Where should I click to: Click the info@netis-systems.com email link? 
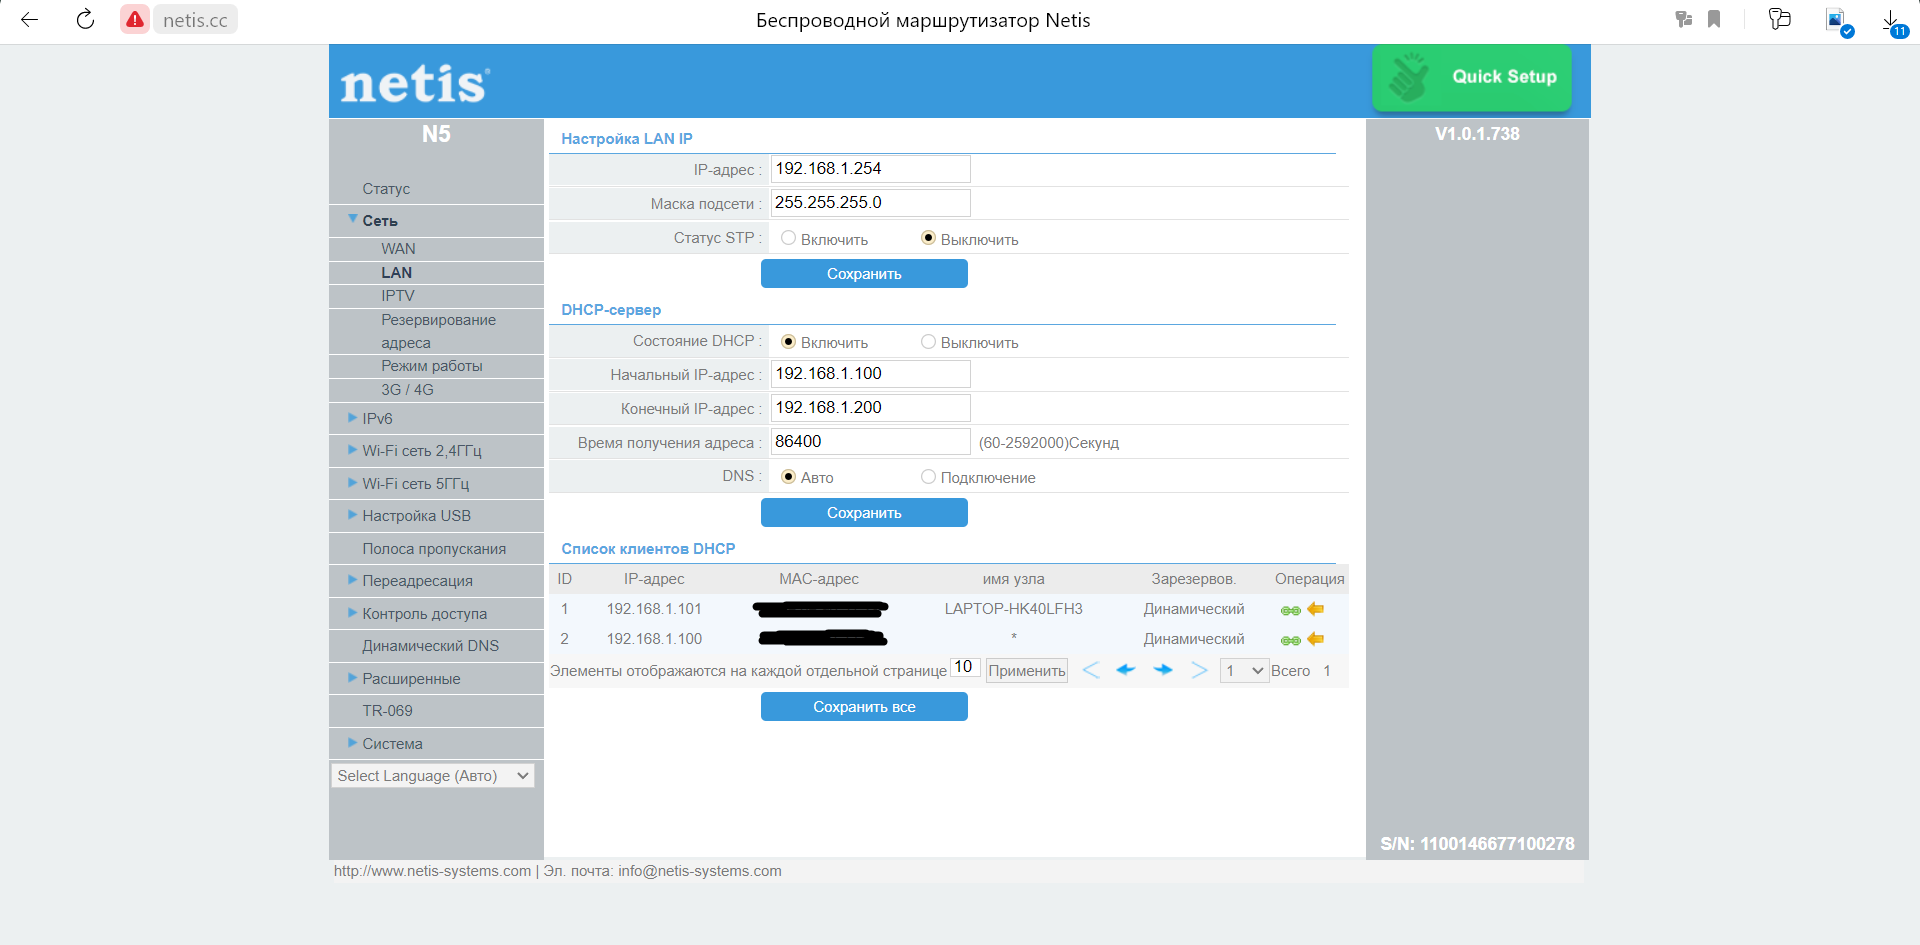pyautogui.click(x=700, y=870)
